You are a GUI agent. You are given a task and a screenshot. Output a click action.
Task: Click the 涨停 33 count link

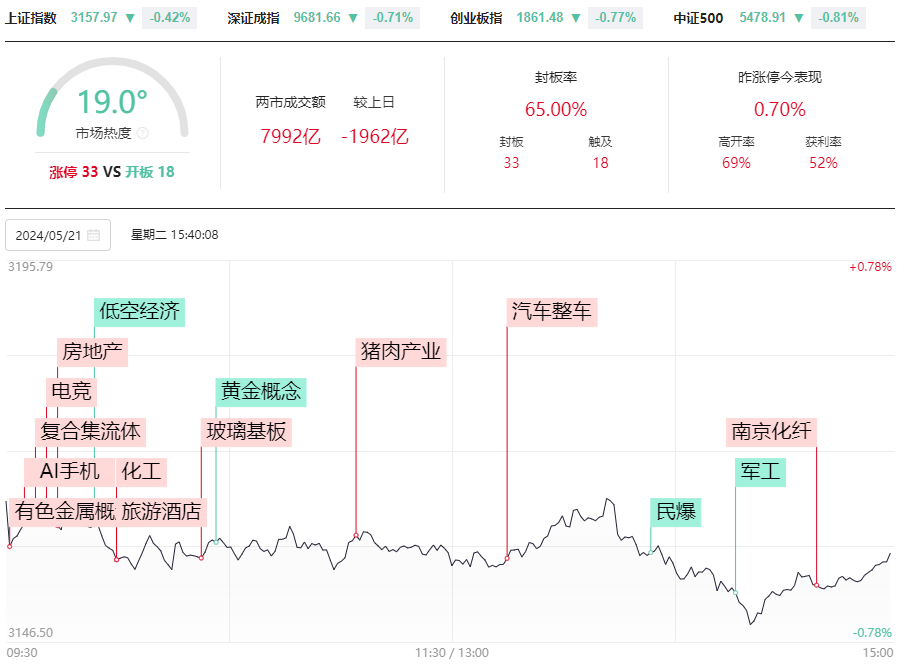click(73, 172)
